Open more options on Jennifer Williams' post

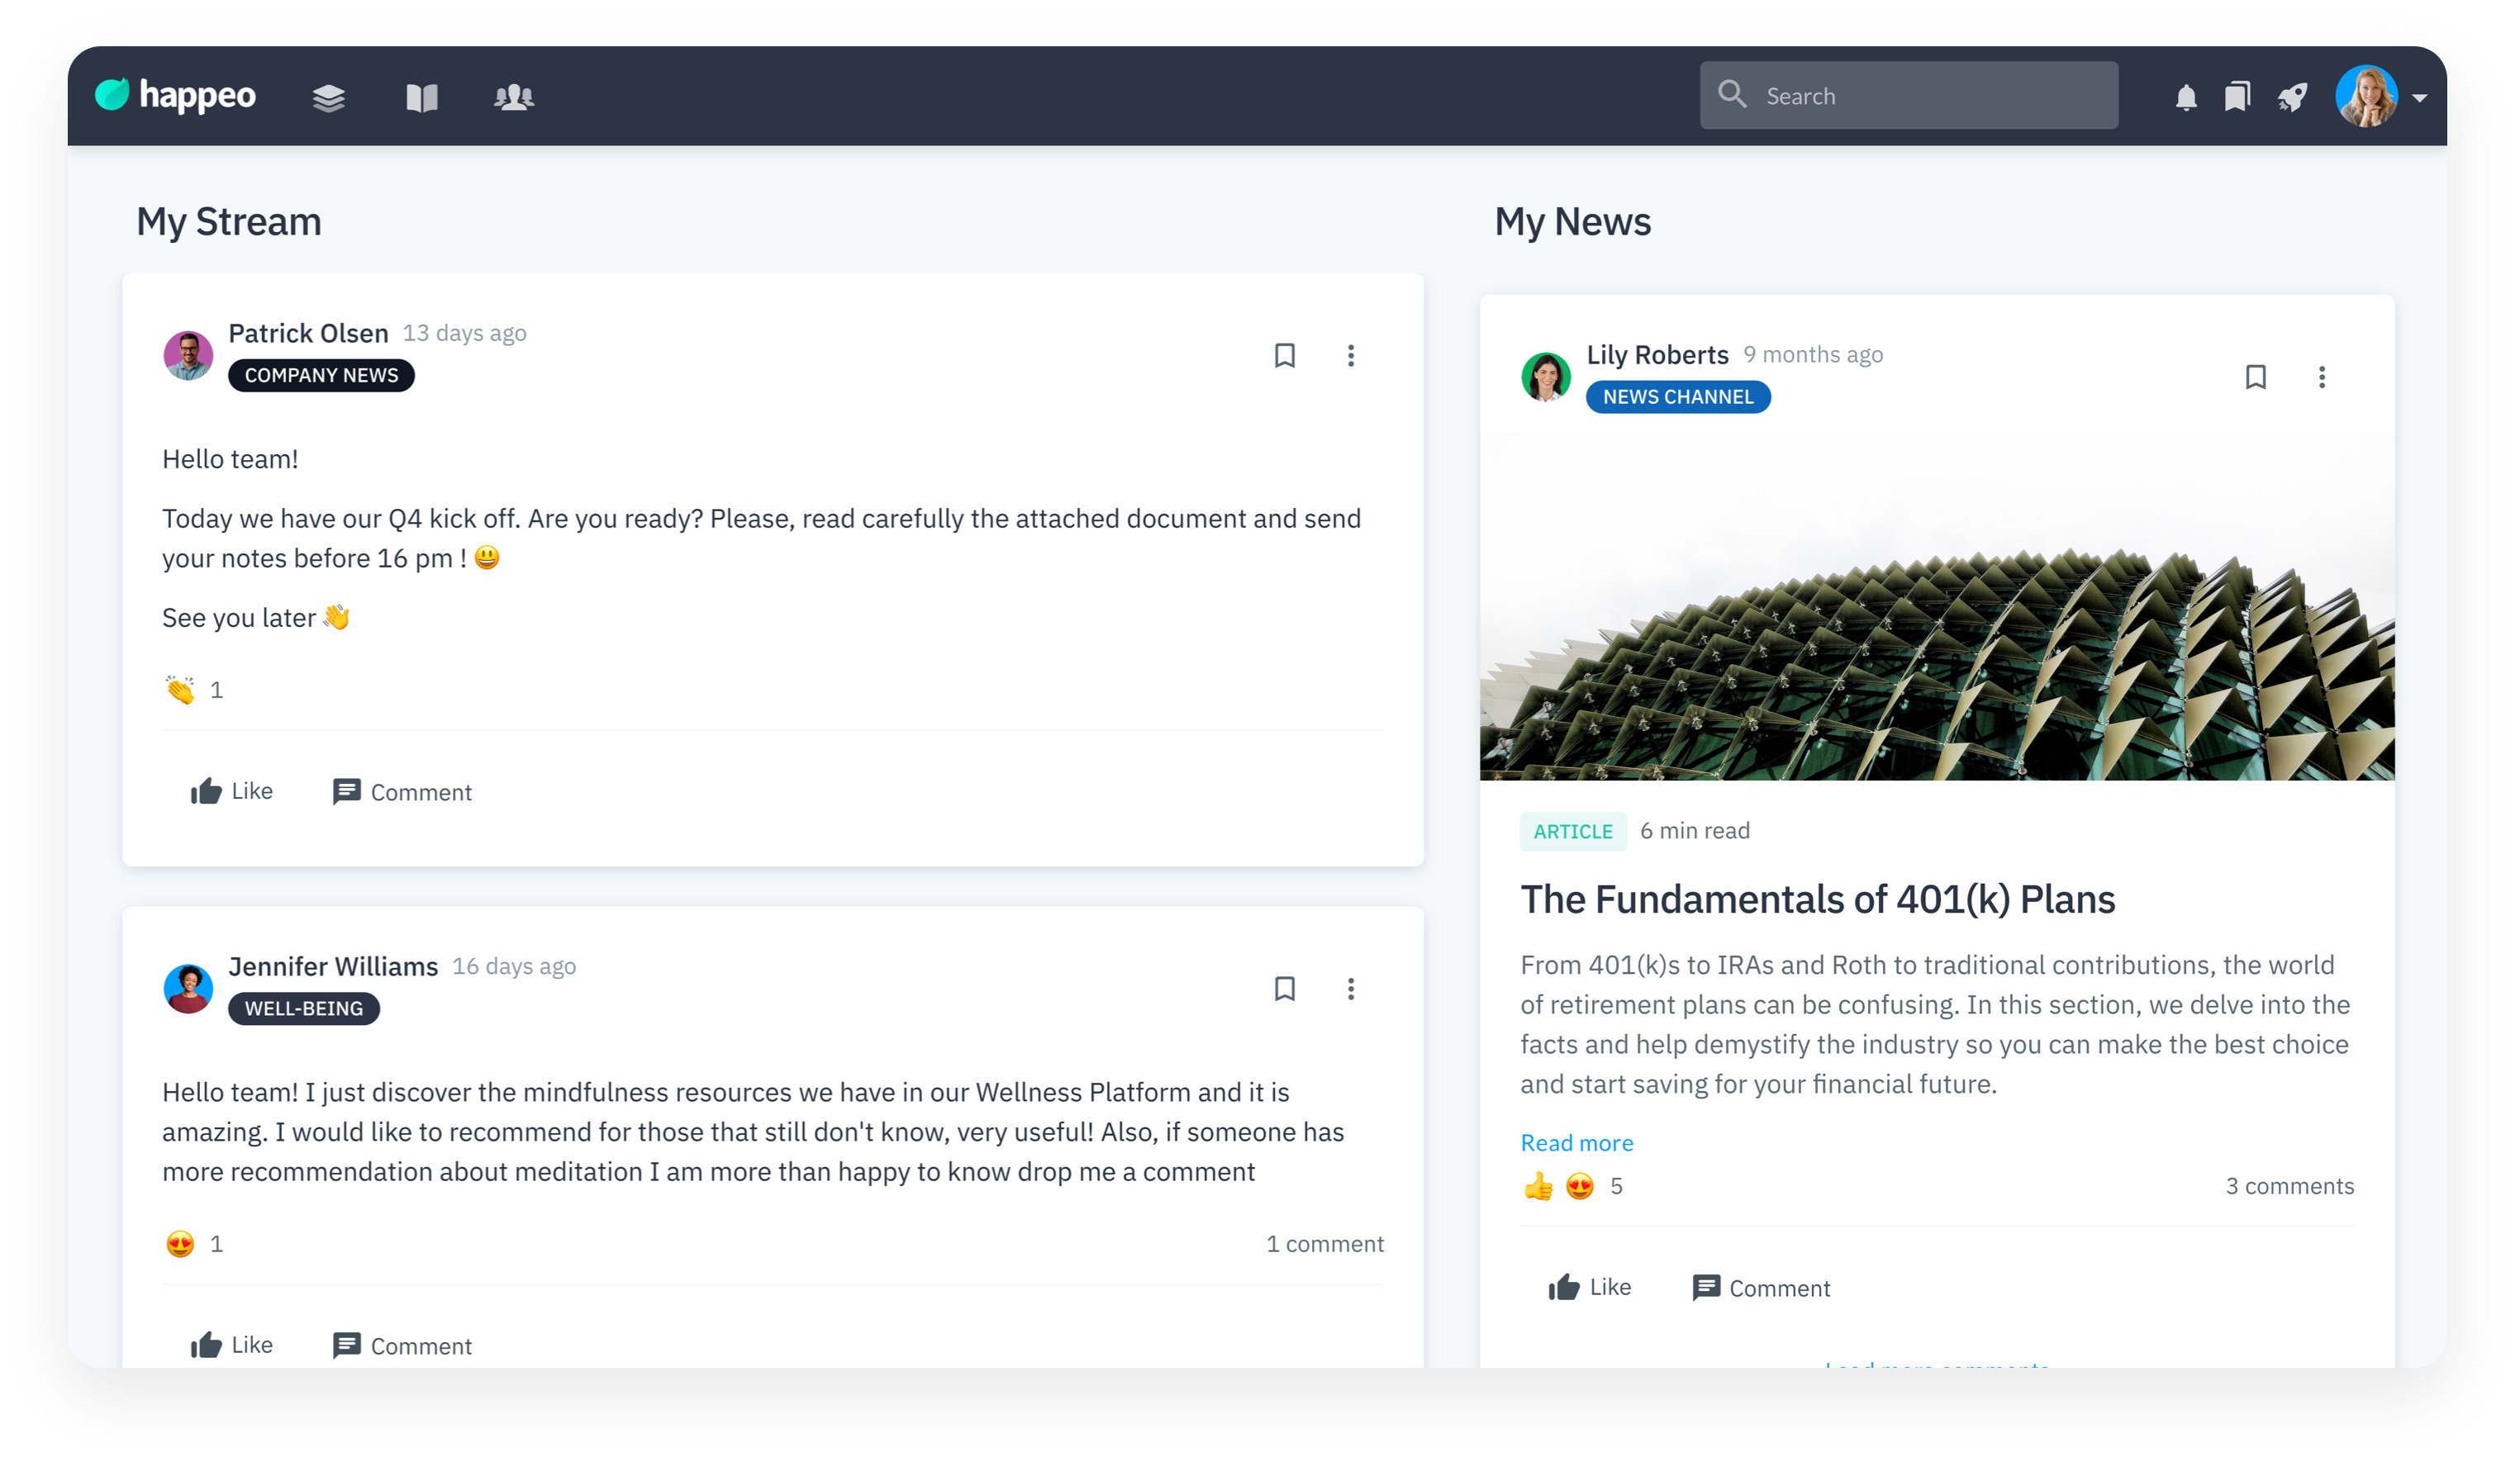tap(1350, 988)
